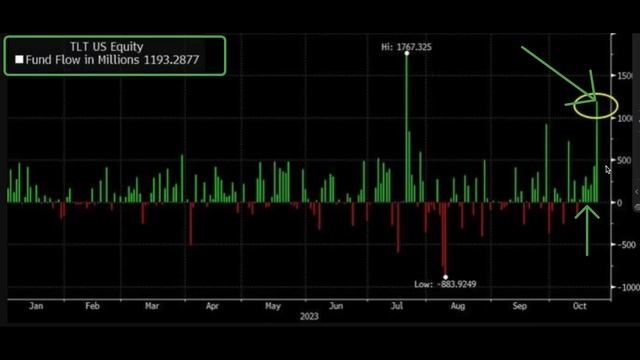Click the Sep label on the time axis
640x360 pixels.
[520, 306]
